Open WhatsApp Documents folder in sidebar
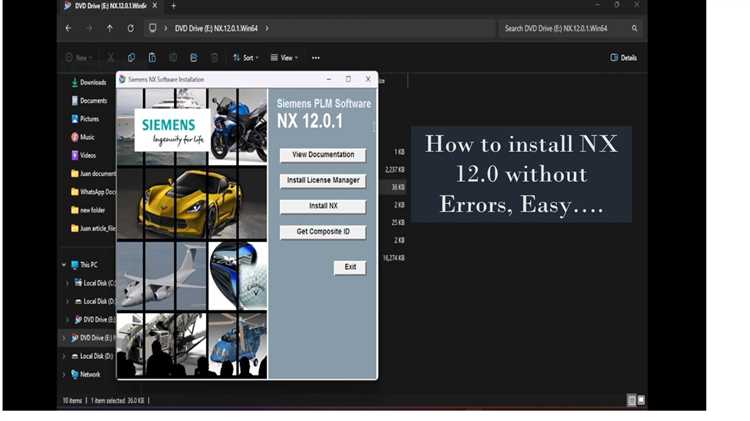Image resolution: width=750 pixels, height=421 pixels. (x=93, y=192)
